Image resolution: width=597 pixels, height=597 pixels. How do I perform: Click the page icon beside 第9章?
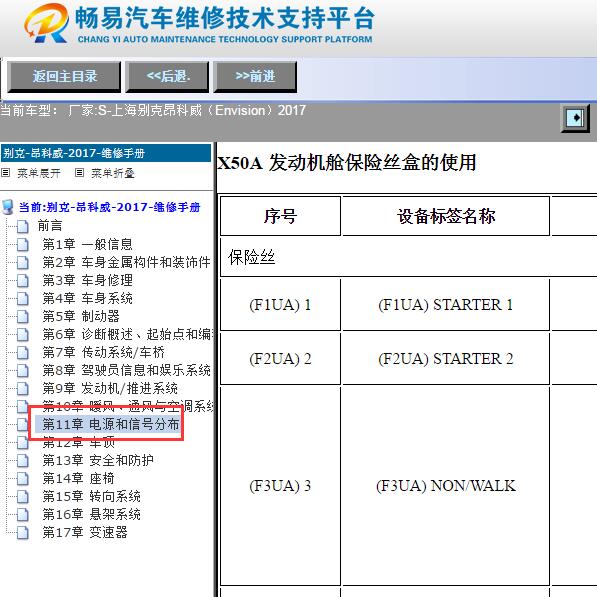point(23,389)
